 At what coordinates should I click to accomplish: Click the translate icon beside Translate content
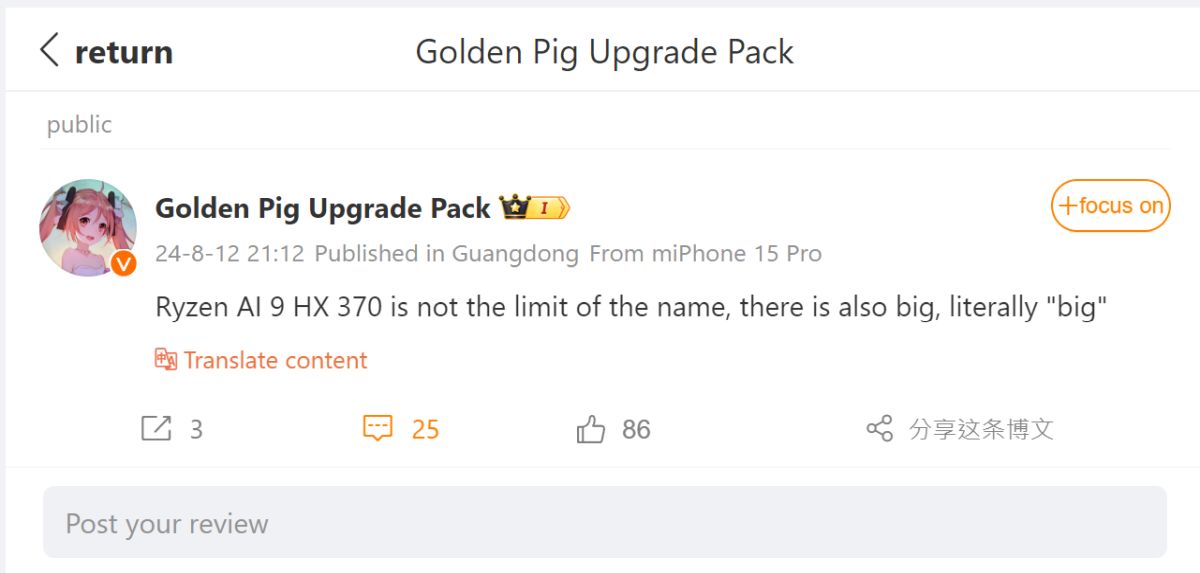pyautogui.click(x=166, y=360)
